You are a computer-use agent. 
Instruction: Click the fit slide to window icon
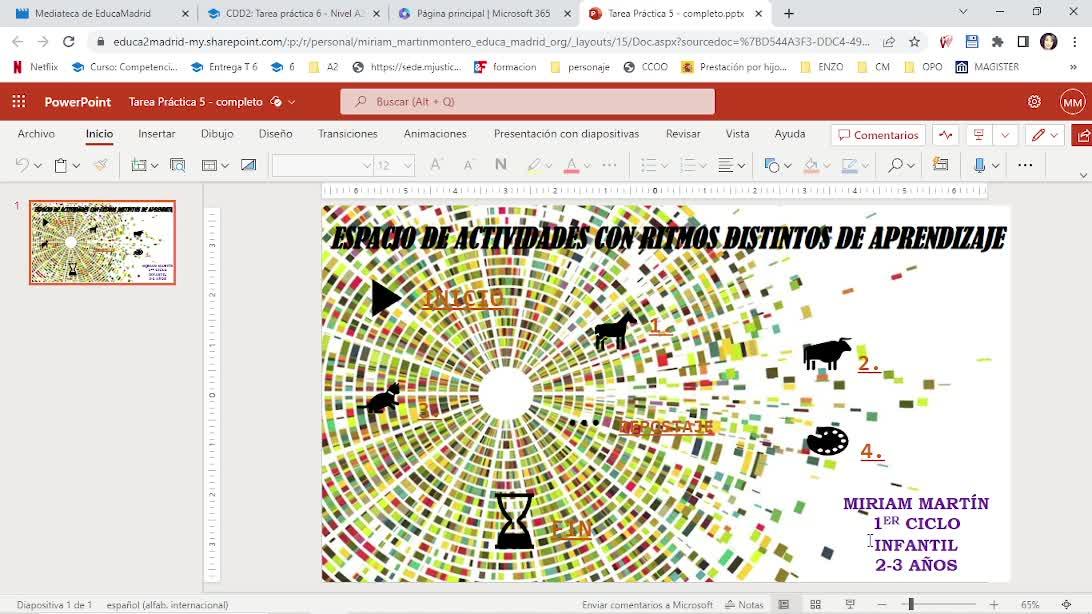click(x=1066, y=605)
